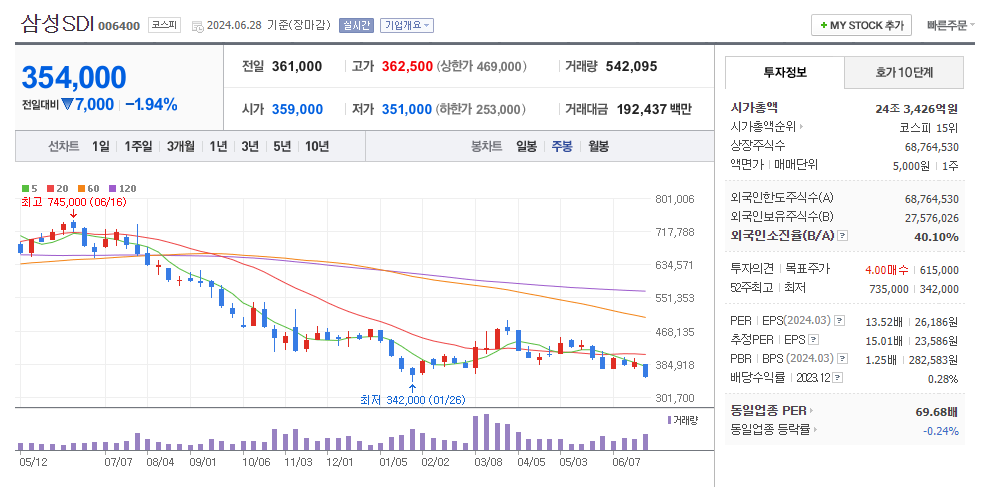Click the 거래량 value 542,095

click(631, 66)
